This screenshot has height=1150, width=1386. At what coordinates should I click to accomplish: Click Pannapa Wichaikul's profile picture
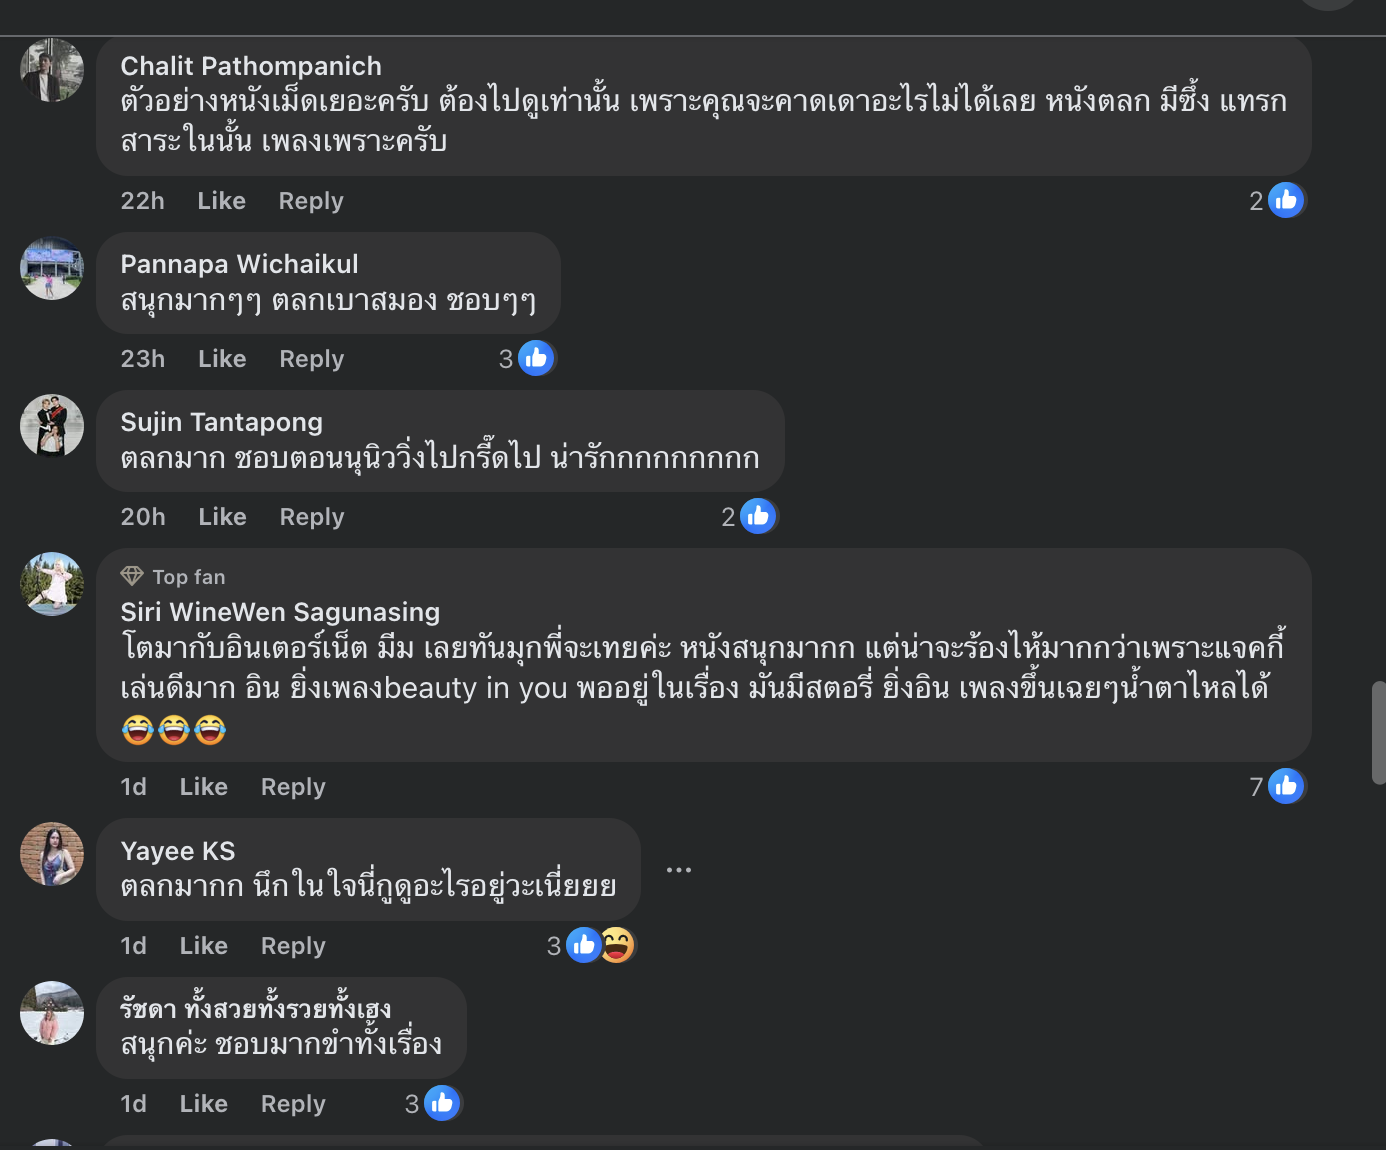pos(52,268)
